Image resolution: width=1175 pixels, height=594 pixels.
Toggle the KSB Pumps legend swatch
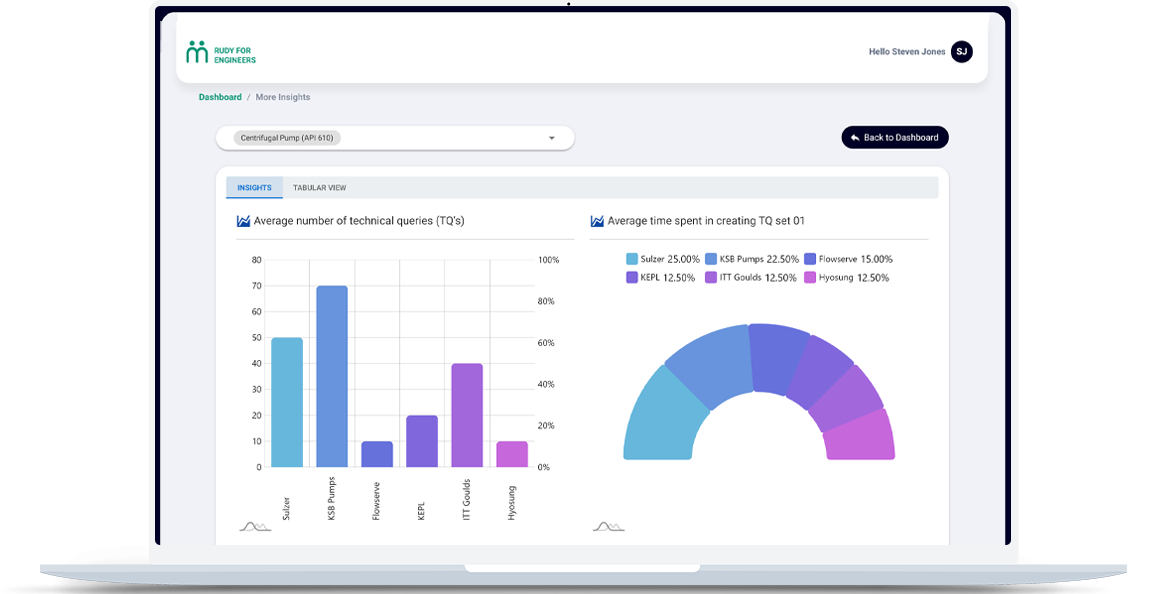point(710,259)
